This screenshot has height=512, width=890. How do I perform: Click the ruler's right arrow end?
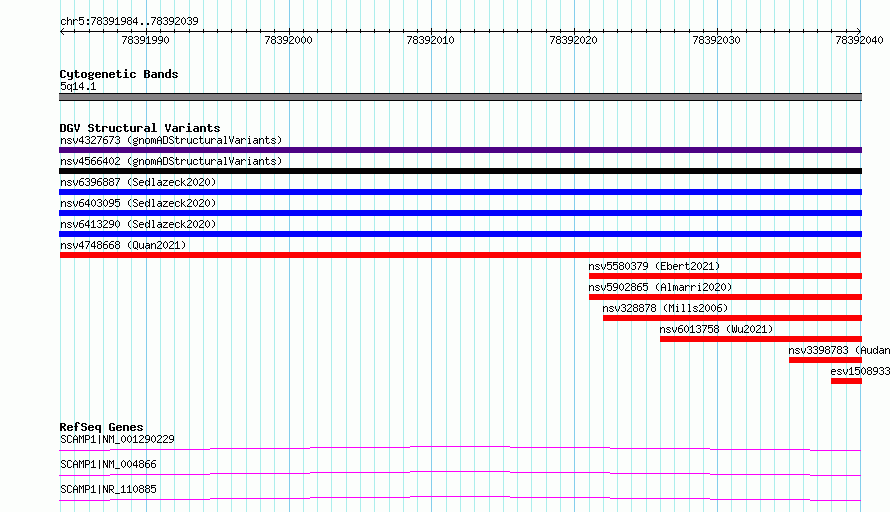859,31
